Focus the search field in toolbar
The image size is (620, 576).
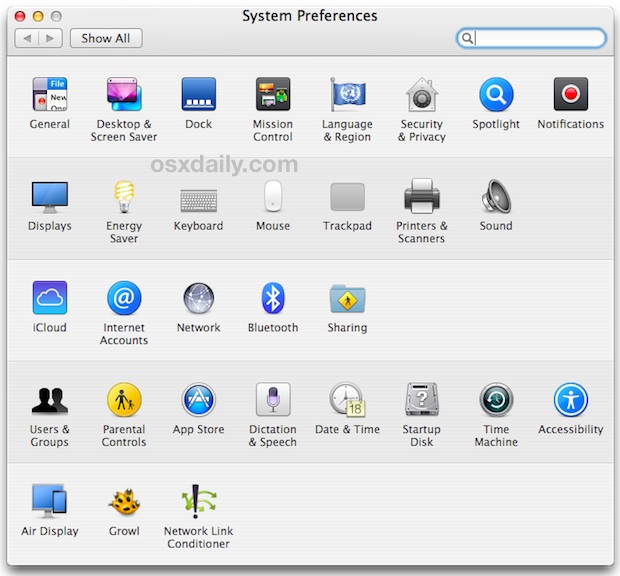531,38
